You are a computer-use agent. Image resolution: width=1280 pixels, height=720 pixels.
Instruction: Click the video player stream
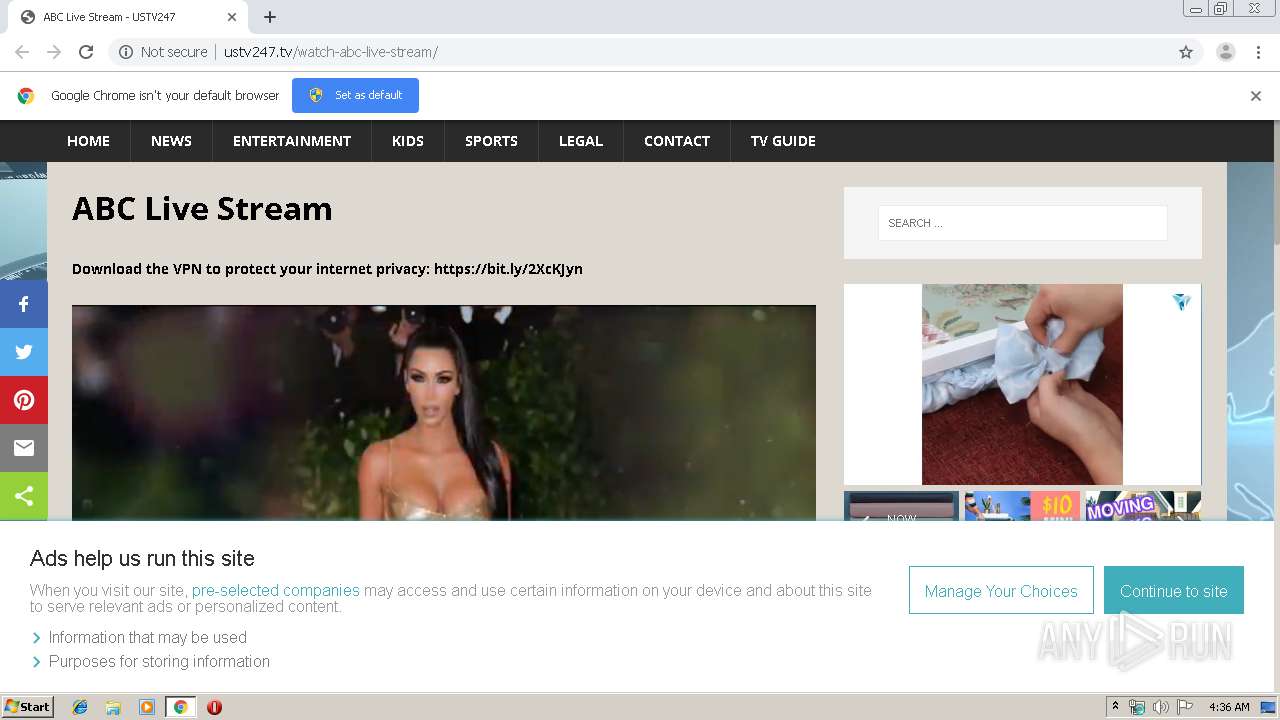pyautogui.click(x=444, y=412)
